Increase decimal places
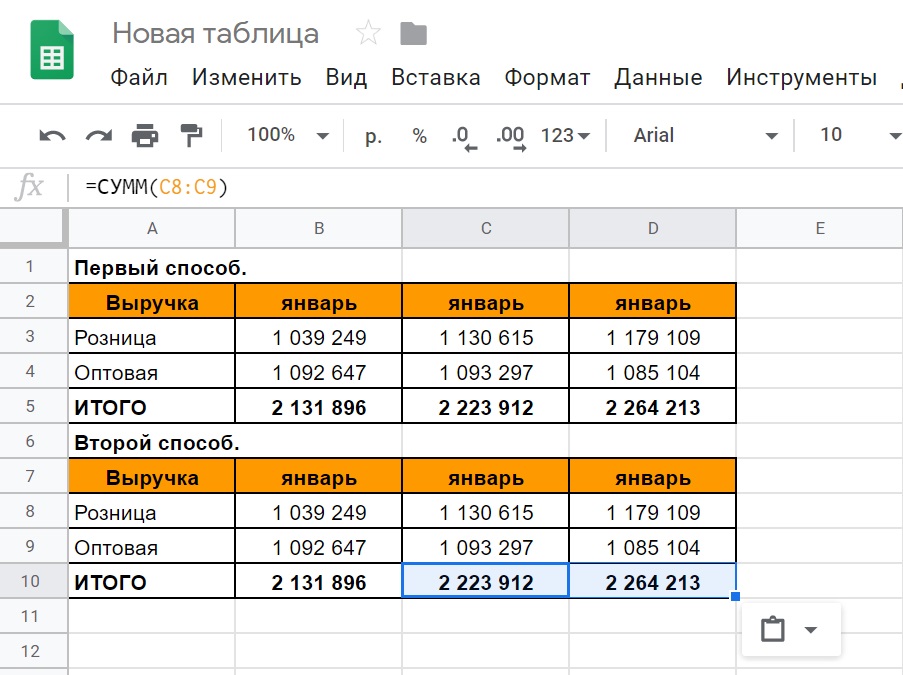Screen dimensions: 903x675 [x=511, y=137]
